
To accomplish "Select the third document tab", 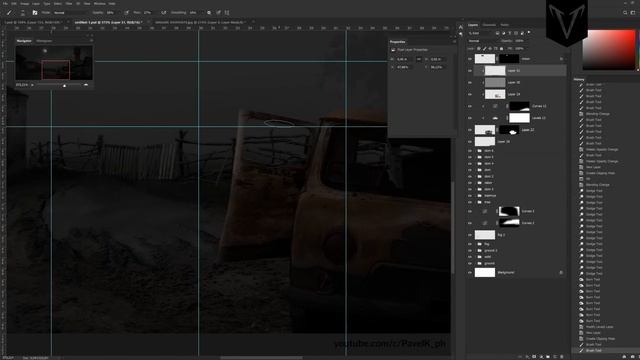I will point(200,22).
